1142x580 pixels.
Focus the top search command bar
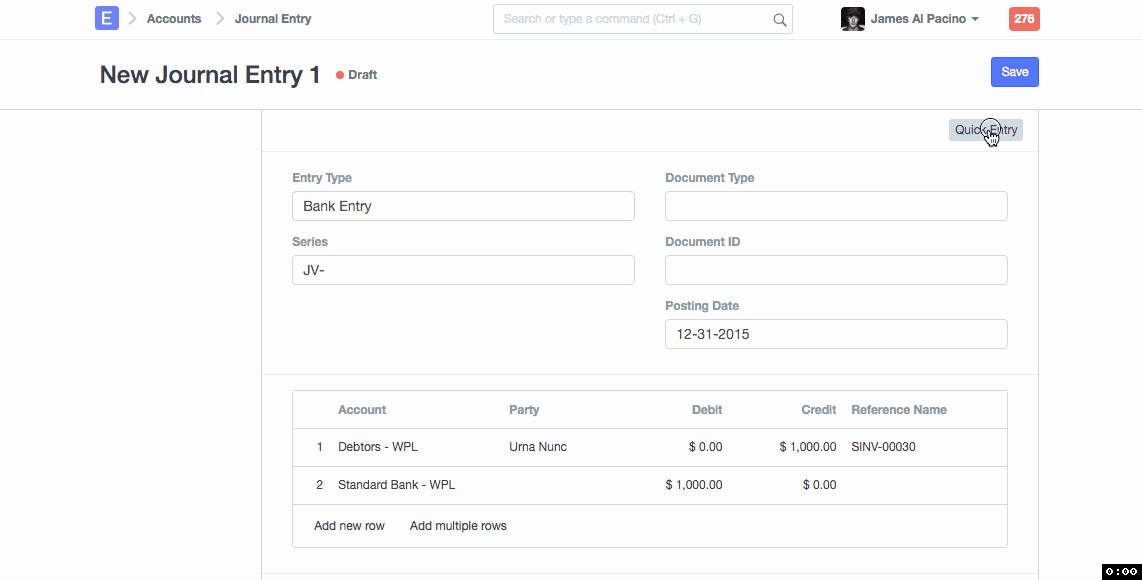635,19
